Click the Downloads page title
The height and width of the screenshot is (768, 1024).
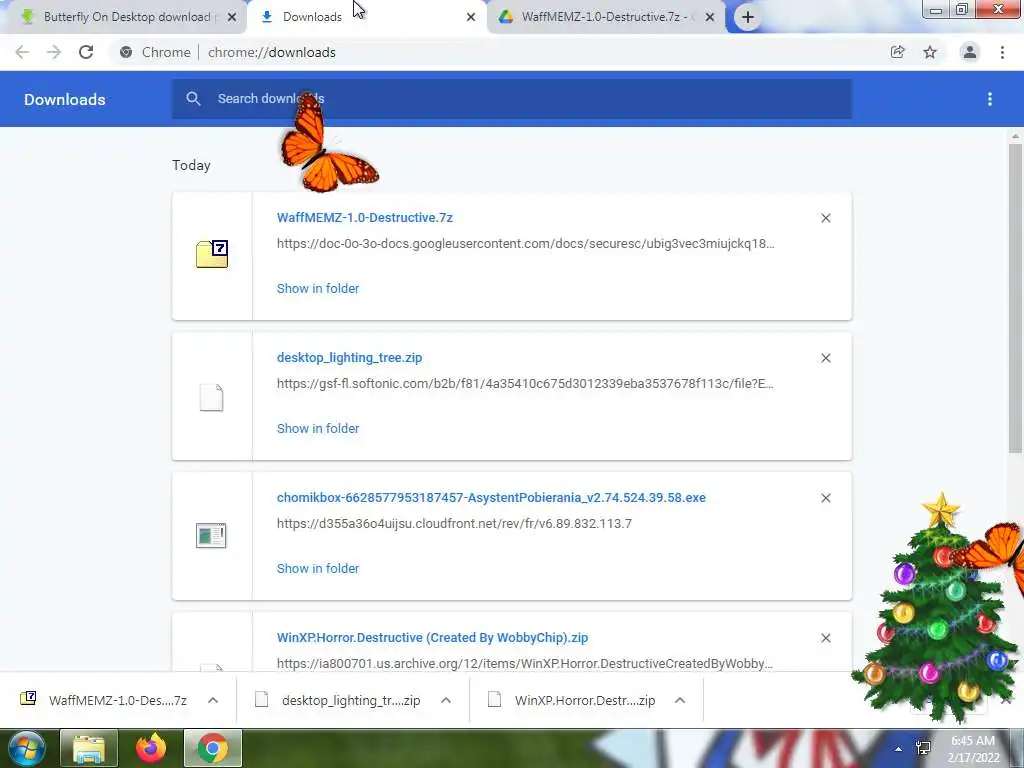point(65,99)
